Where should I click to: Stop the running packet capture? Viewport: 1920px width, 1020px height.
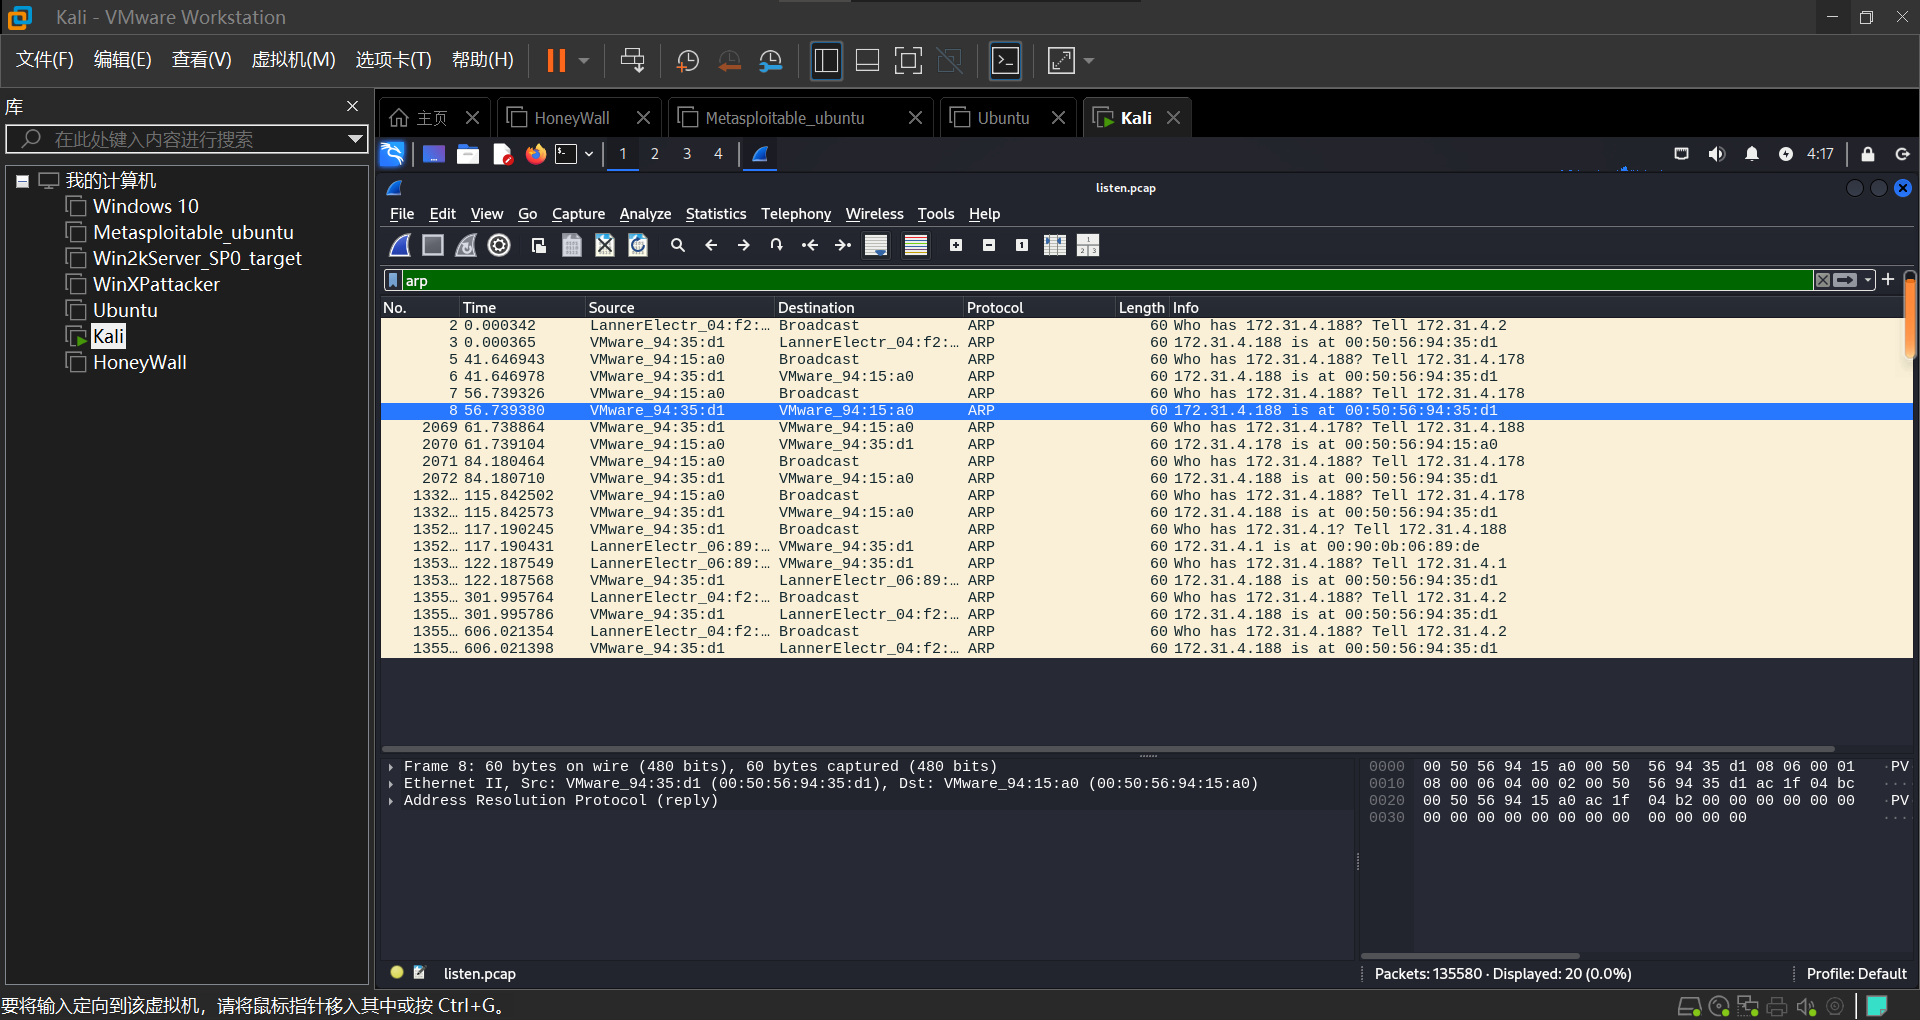433,245
